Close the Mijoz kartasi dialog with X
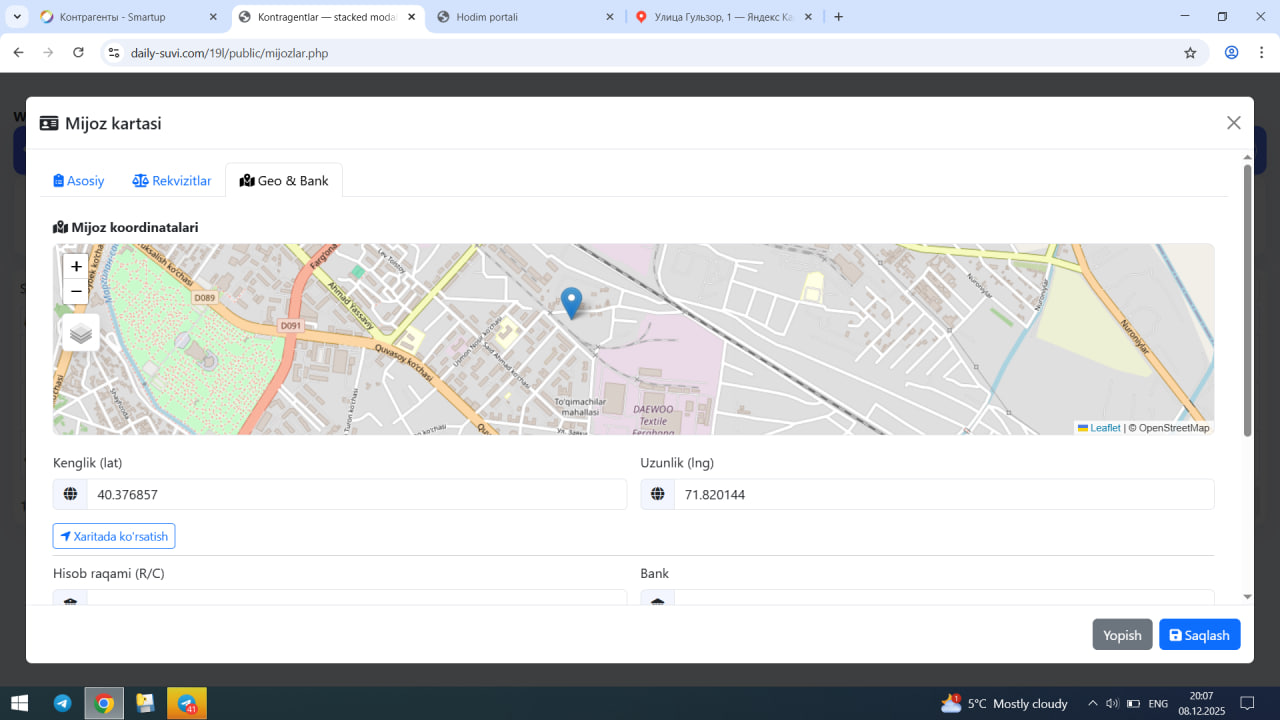 pyautogui.click(x=1233, y=123)
